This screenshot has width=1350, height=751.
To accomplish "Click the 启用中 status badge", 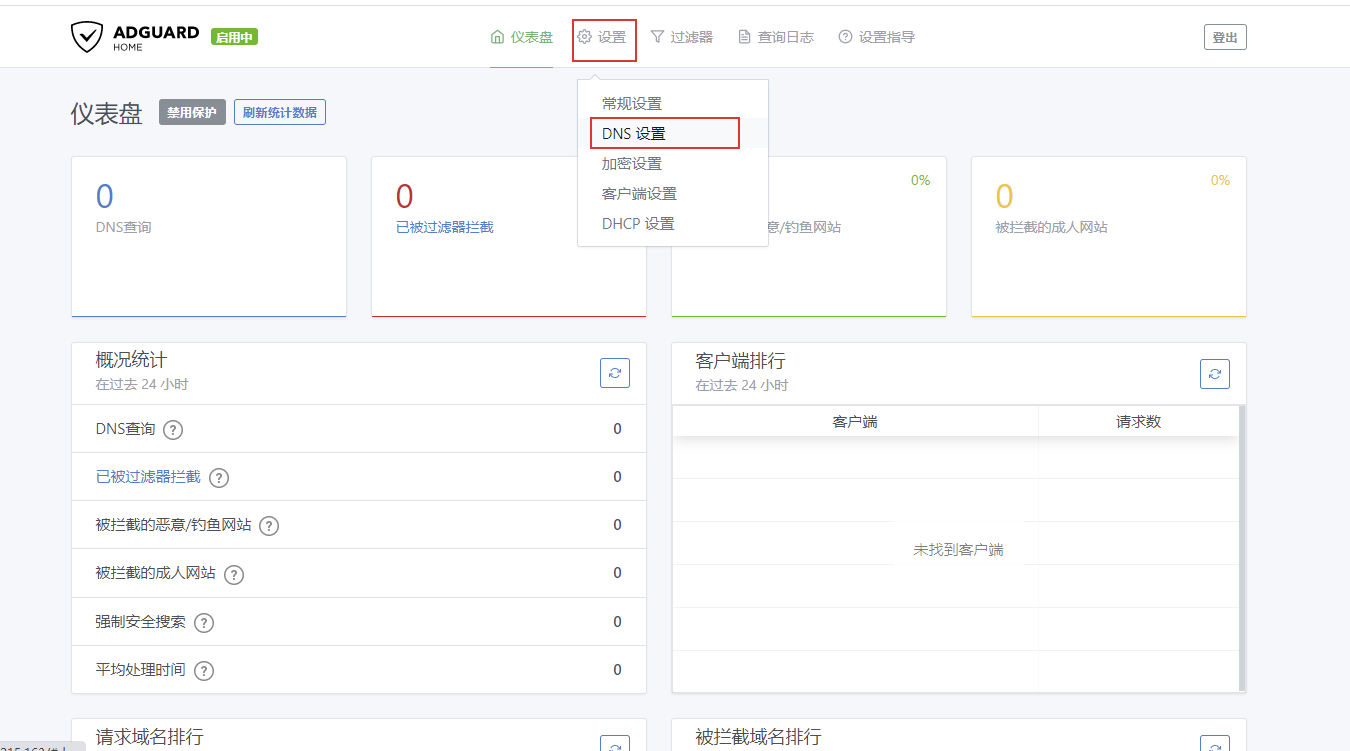I will [234, 37].
